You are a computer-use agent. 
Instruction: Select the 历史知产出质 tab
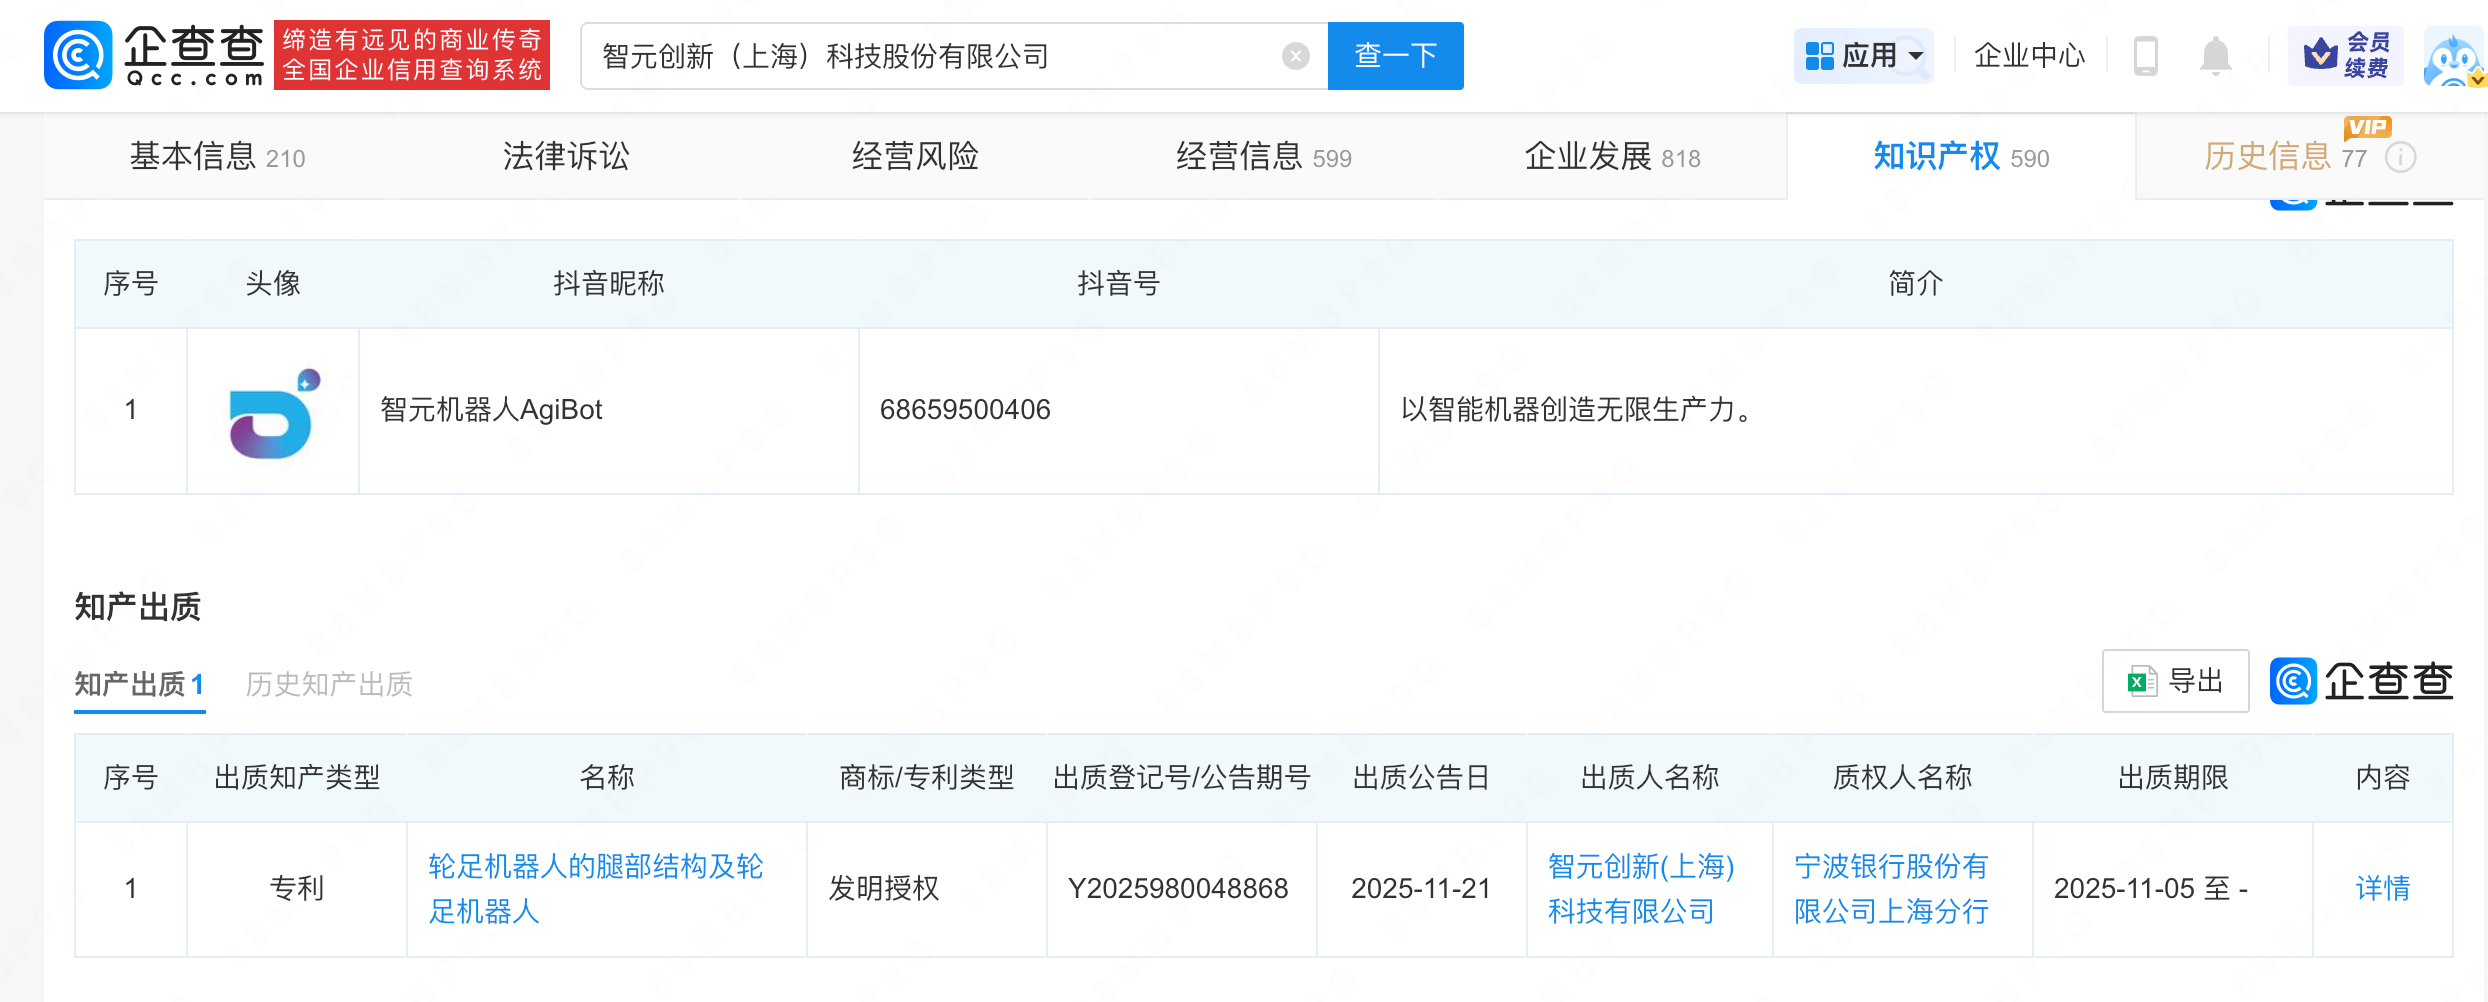coord(332,683)
